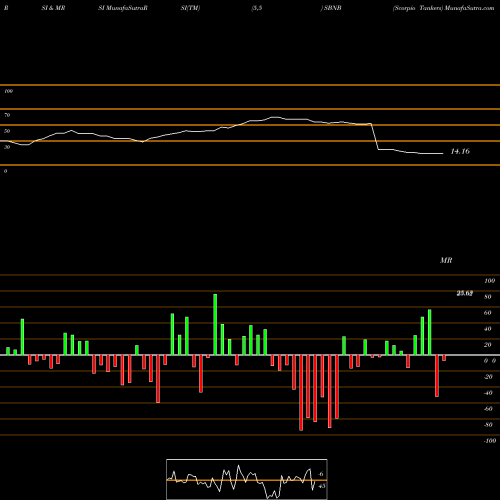Image resolution: width=500 pixels, height=500 pixels.
Task: Click the sharp drop in RSI line
Action: point(375,137)
